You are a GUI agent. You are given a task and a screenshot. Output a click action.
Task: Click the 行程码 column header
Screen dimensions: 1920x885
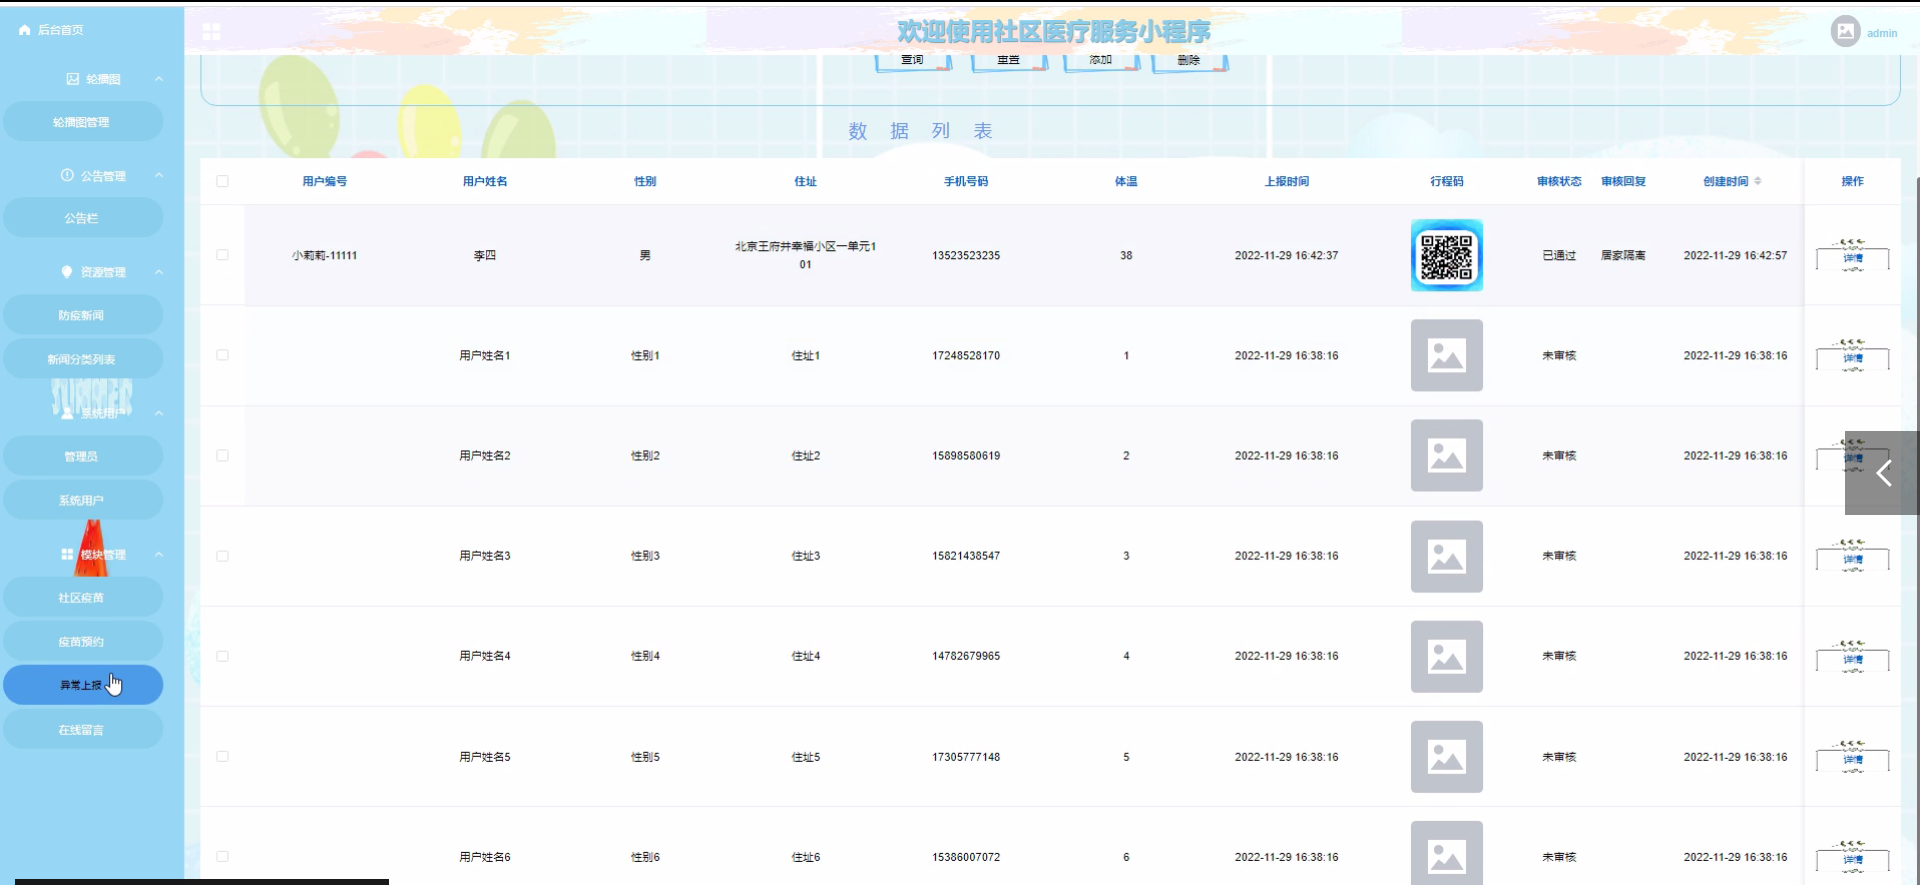1446,181
